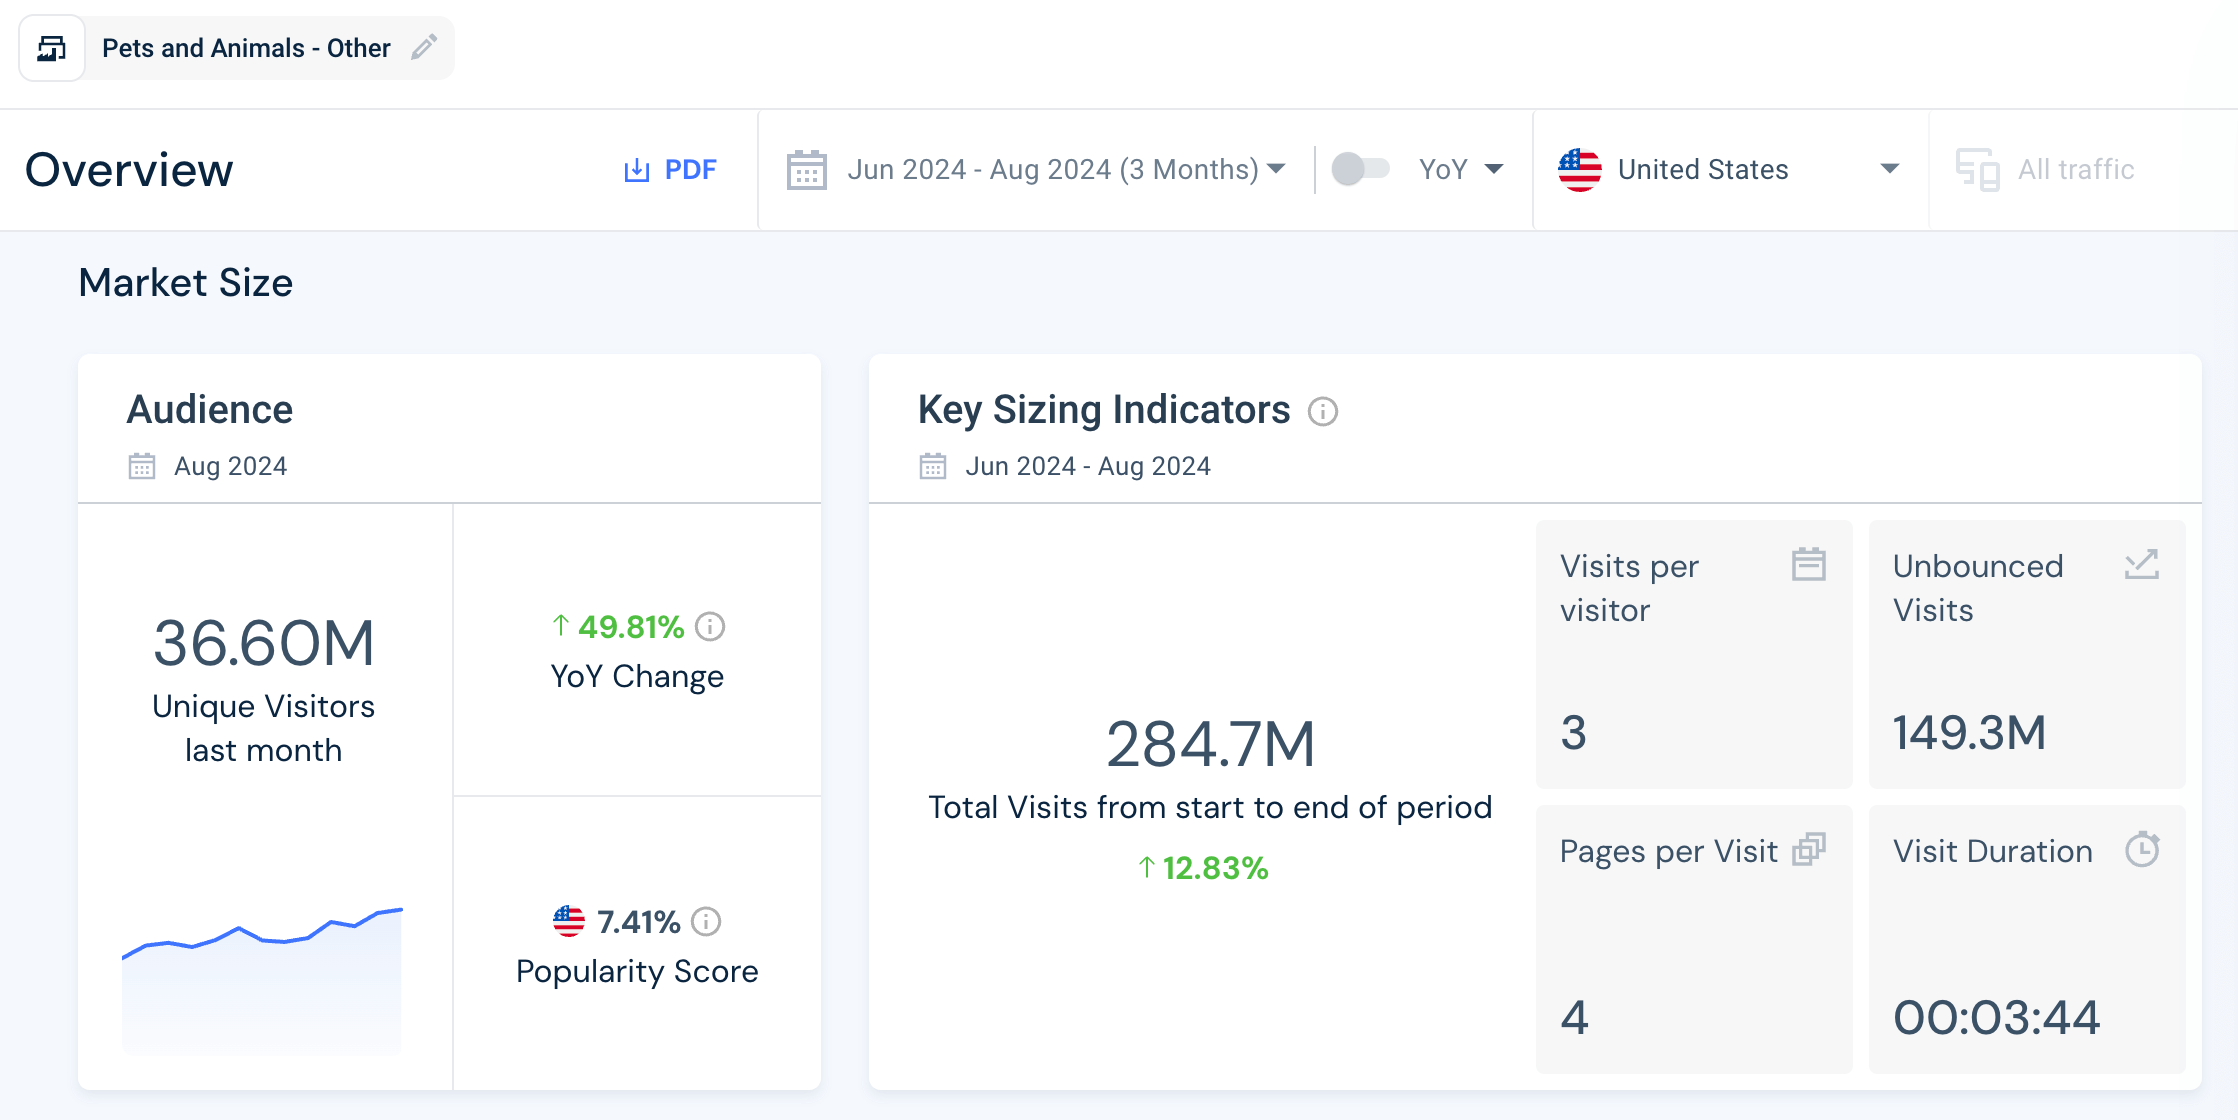Click the Visit Duration clock icon
Screen dimensions: 2238x1120
point(2141,850)
